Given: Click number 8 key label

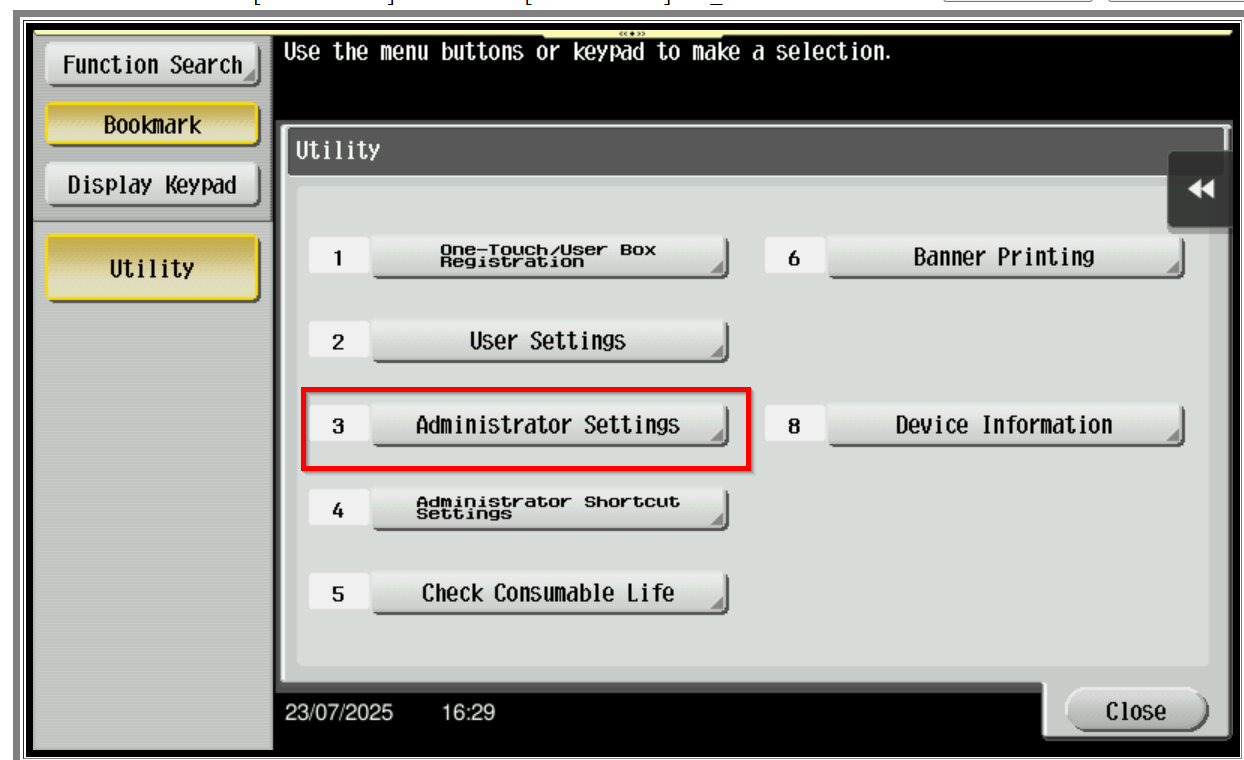Looking at the screenshot, I should [794, 426].
